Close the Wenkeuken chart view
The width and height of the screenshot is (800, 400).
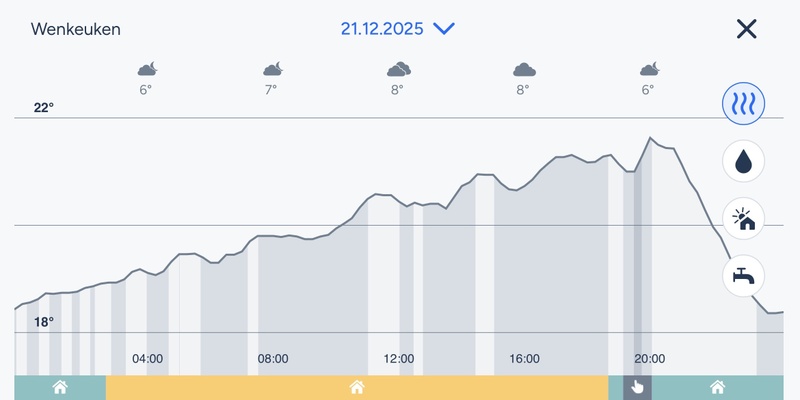pyautogui.click(x=746, y=29)
